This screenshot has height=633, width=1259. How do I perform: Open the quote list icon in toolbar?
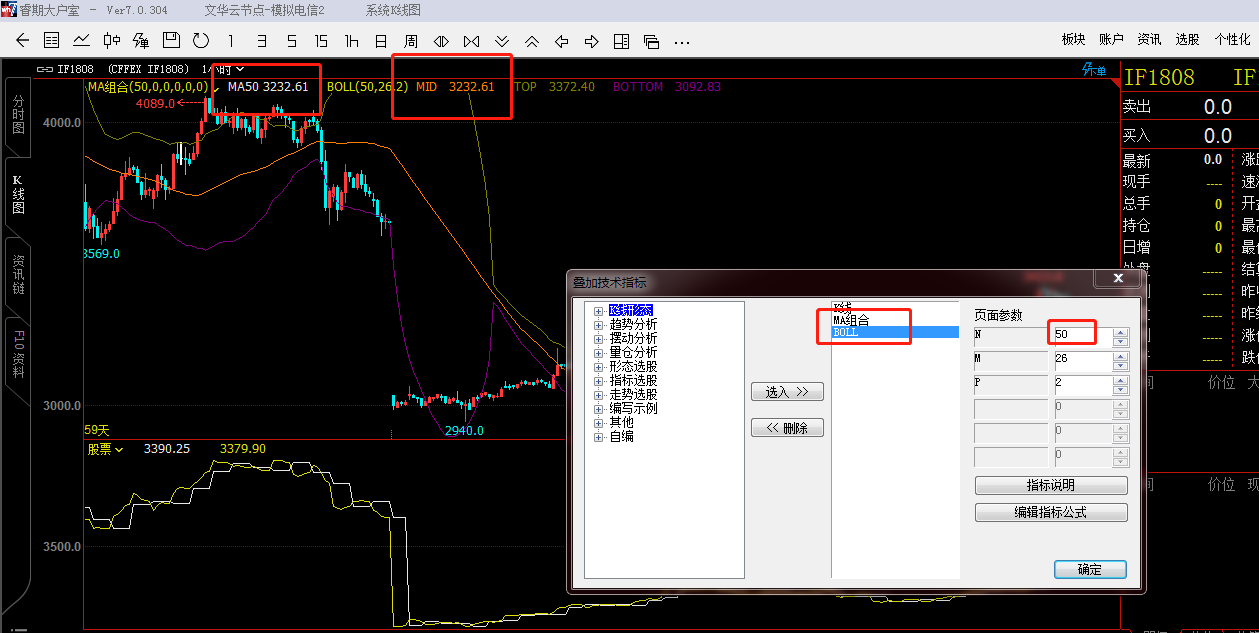[x=52, y=41]
